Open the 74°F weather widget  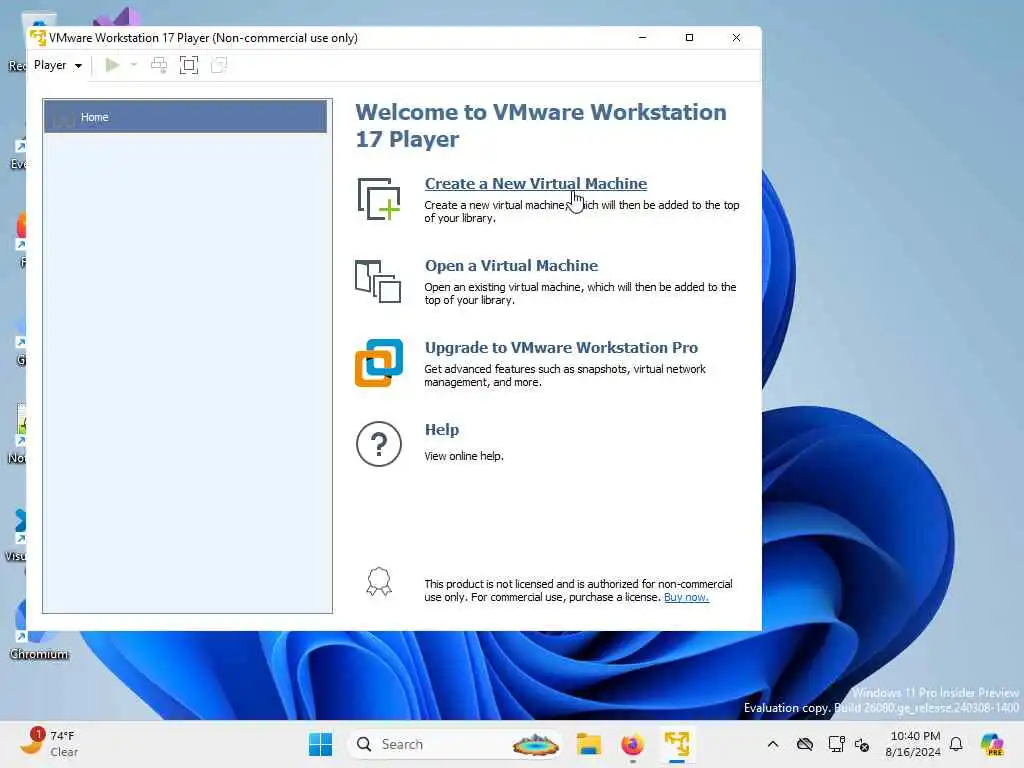(51, 744)
